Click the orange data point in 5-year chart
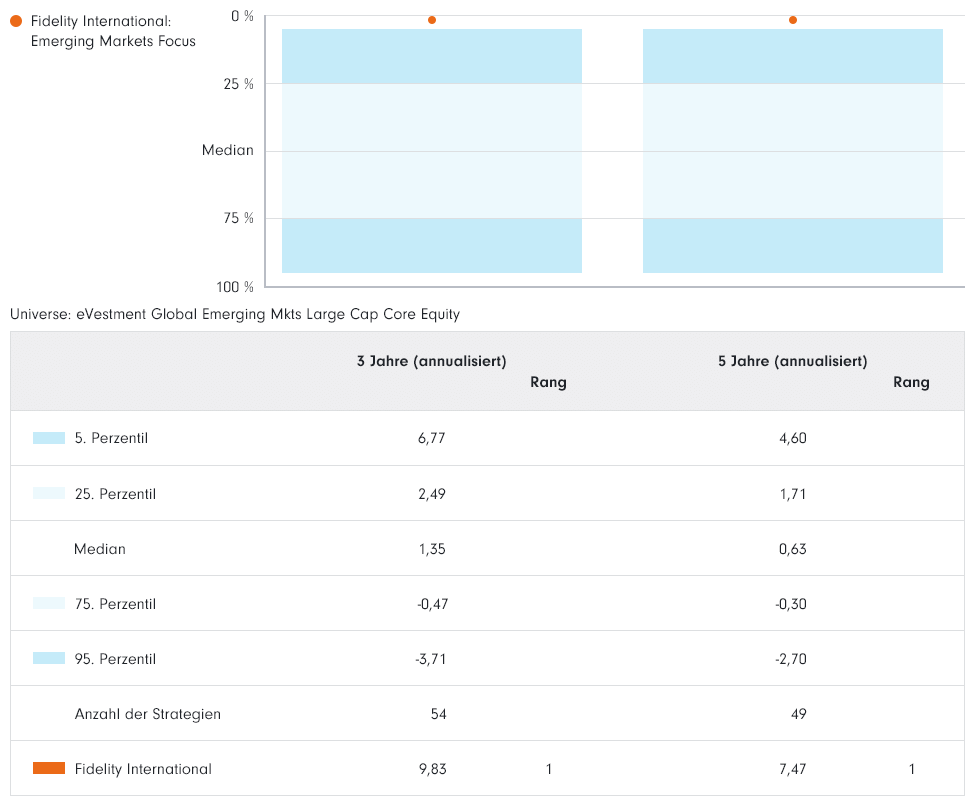 [793, 20]
